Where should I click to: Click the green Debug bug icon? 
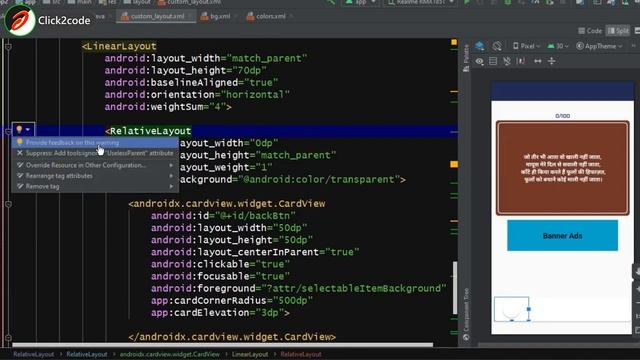[x=508, y=2]
